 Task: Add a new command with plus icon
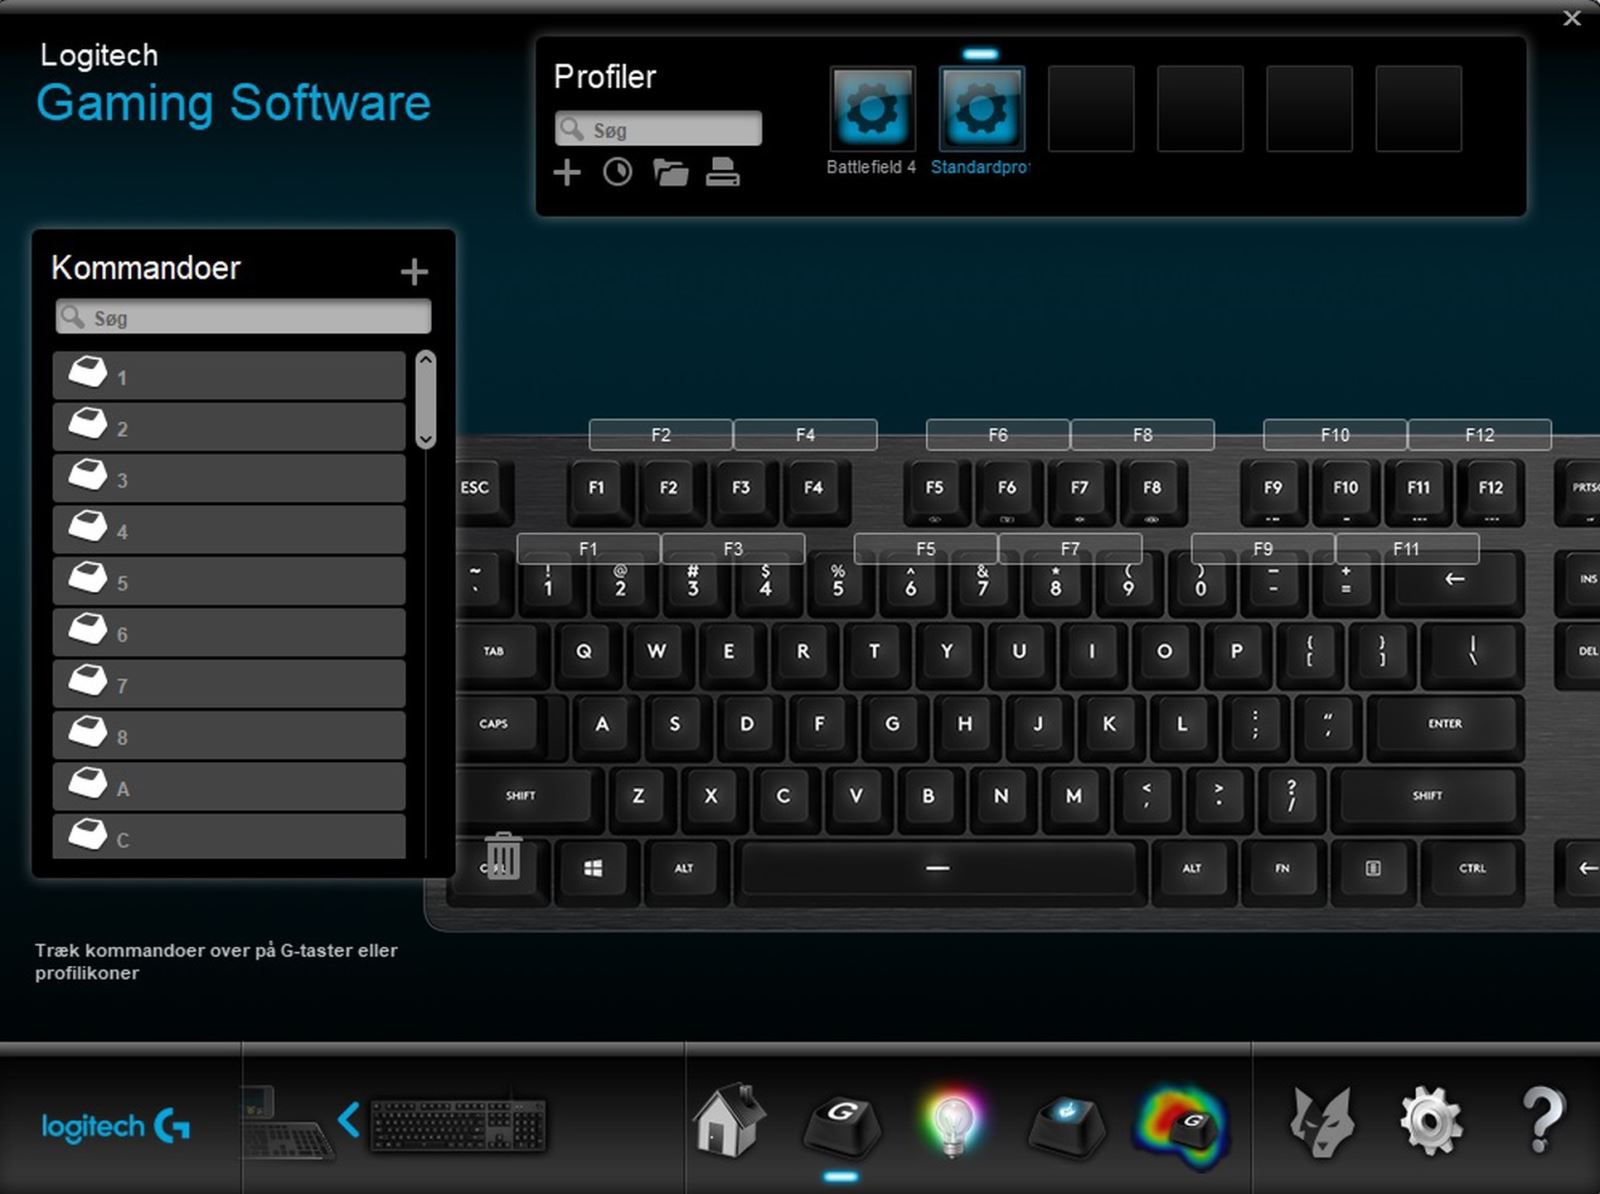click(414, 271)
